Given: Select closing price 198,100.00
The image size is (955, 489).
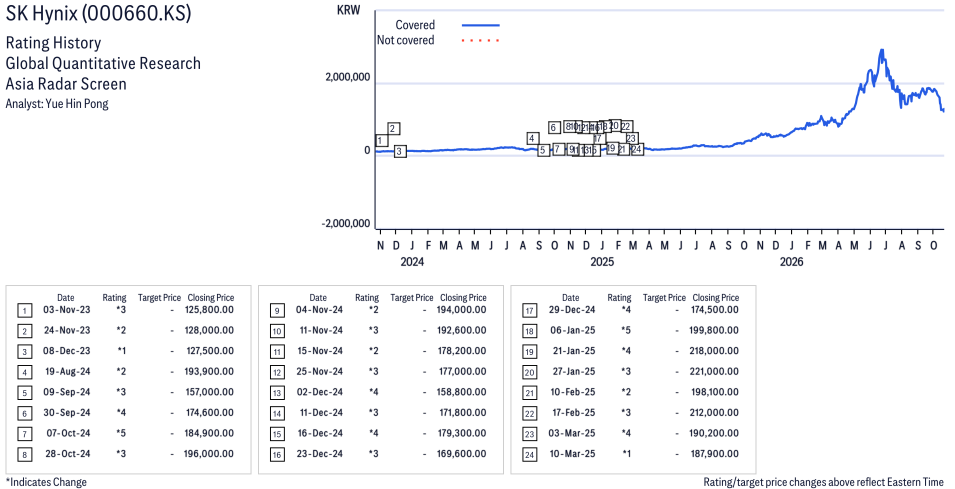Looking at the screenshot, I should pyautogui.click(x=715, y=392).
